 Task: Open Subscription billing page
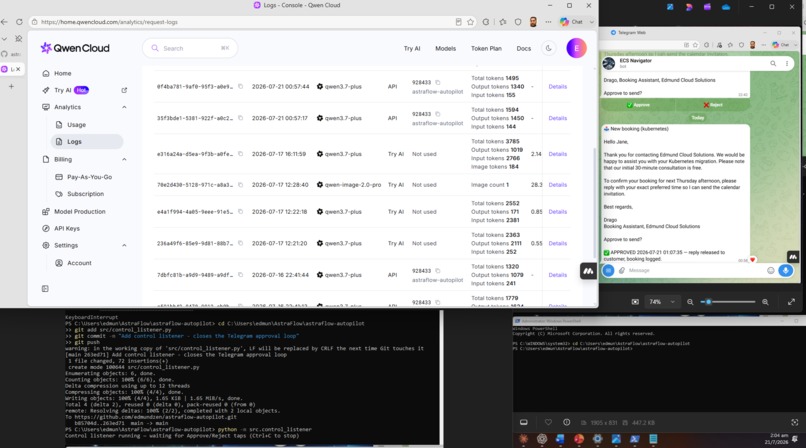point(85,194)
